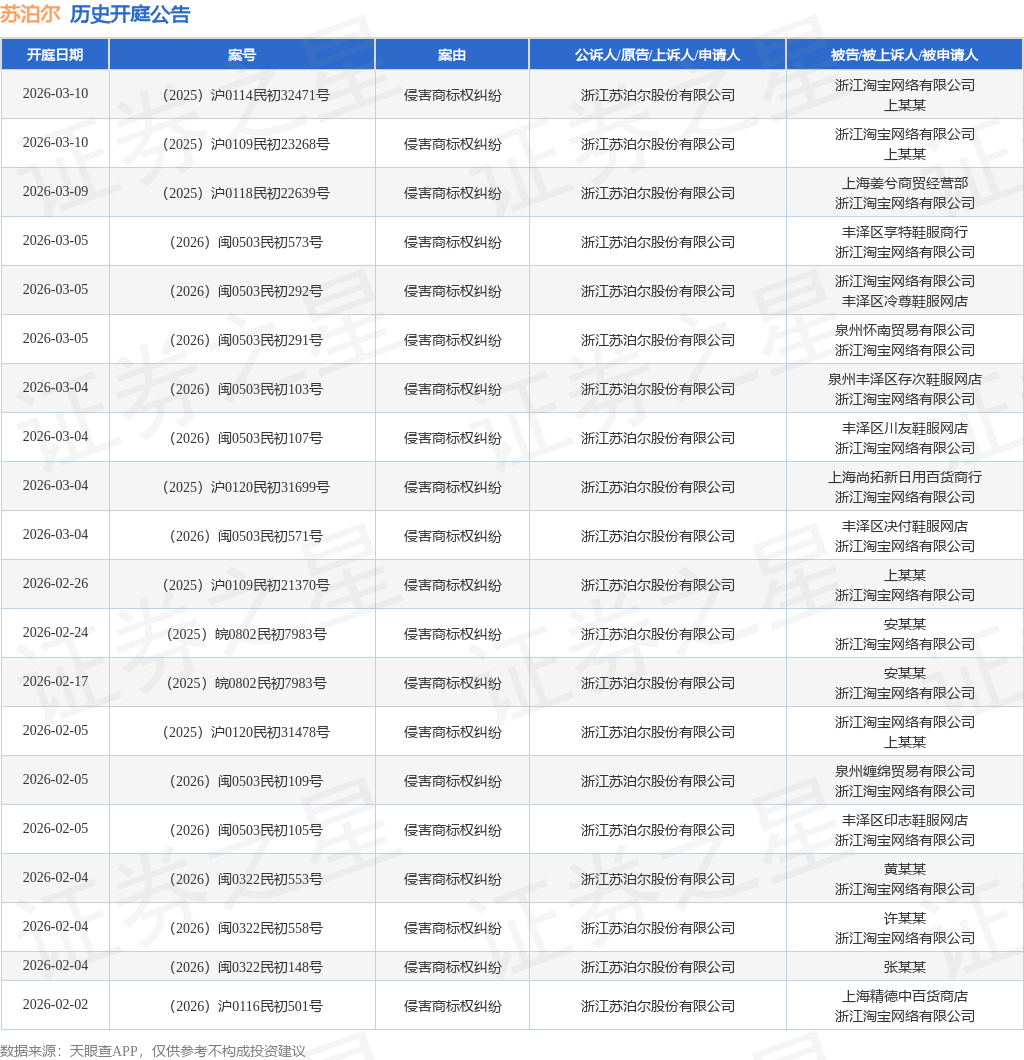
Task: Click defendant 张某某
Action: [x=904, y=967]
